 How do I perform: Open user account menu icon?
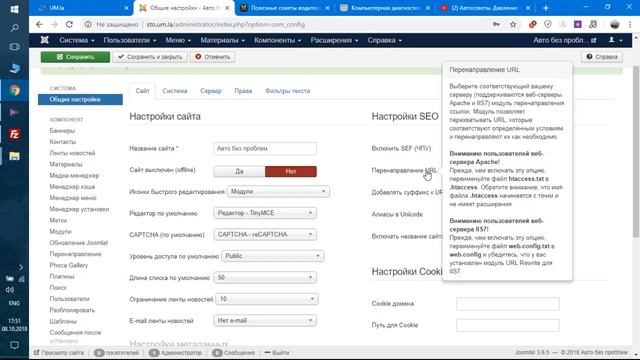coord(615,40)
